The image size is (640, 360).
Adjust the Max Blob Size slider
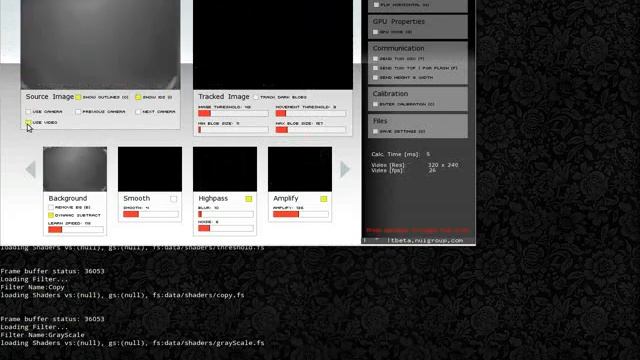point(311,130)
